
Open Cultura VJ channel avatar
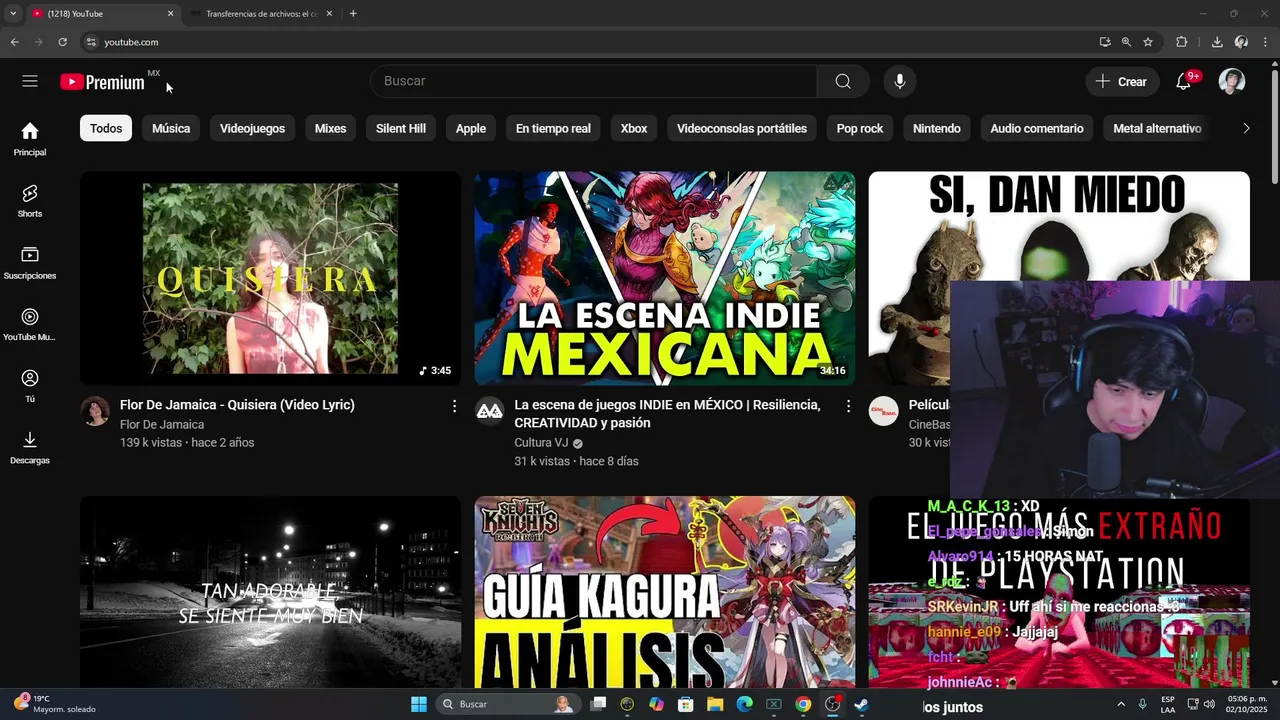tap(489, 411)
